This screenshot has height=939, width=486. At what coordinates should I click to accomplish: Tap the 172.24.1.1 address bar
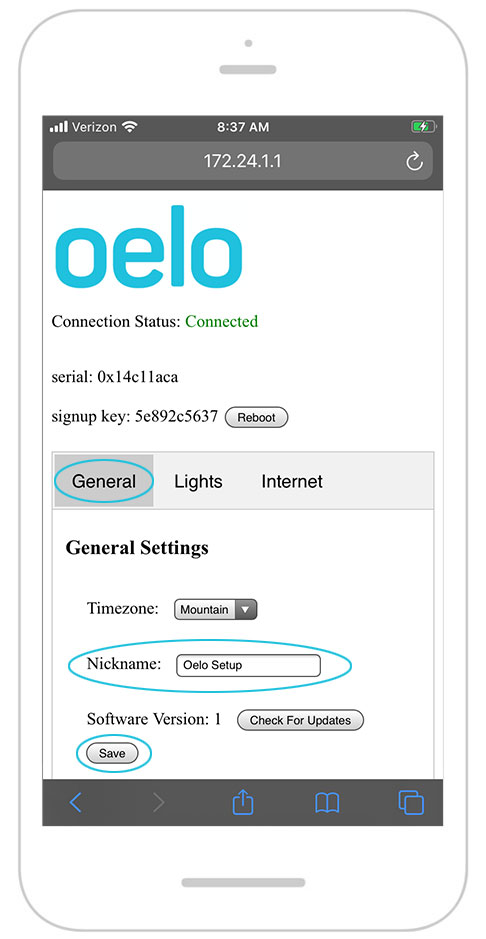tap(242, 161)
